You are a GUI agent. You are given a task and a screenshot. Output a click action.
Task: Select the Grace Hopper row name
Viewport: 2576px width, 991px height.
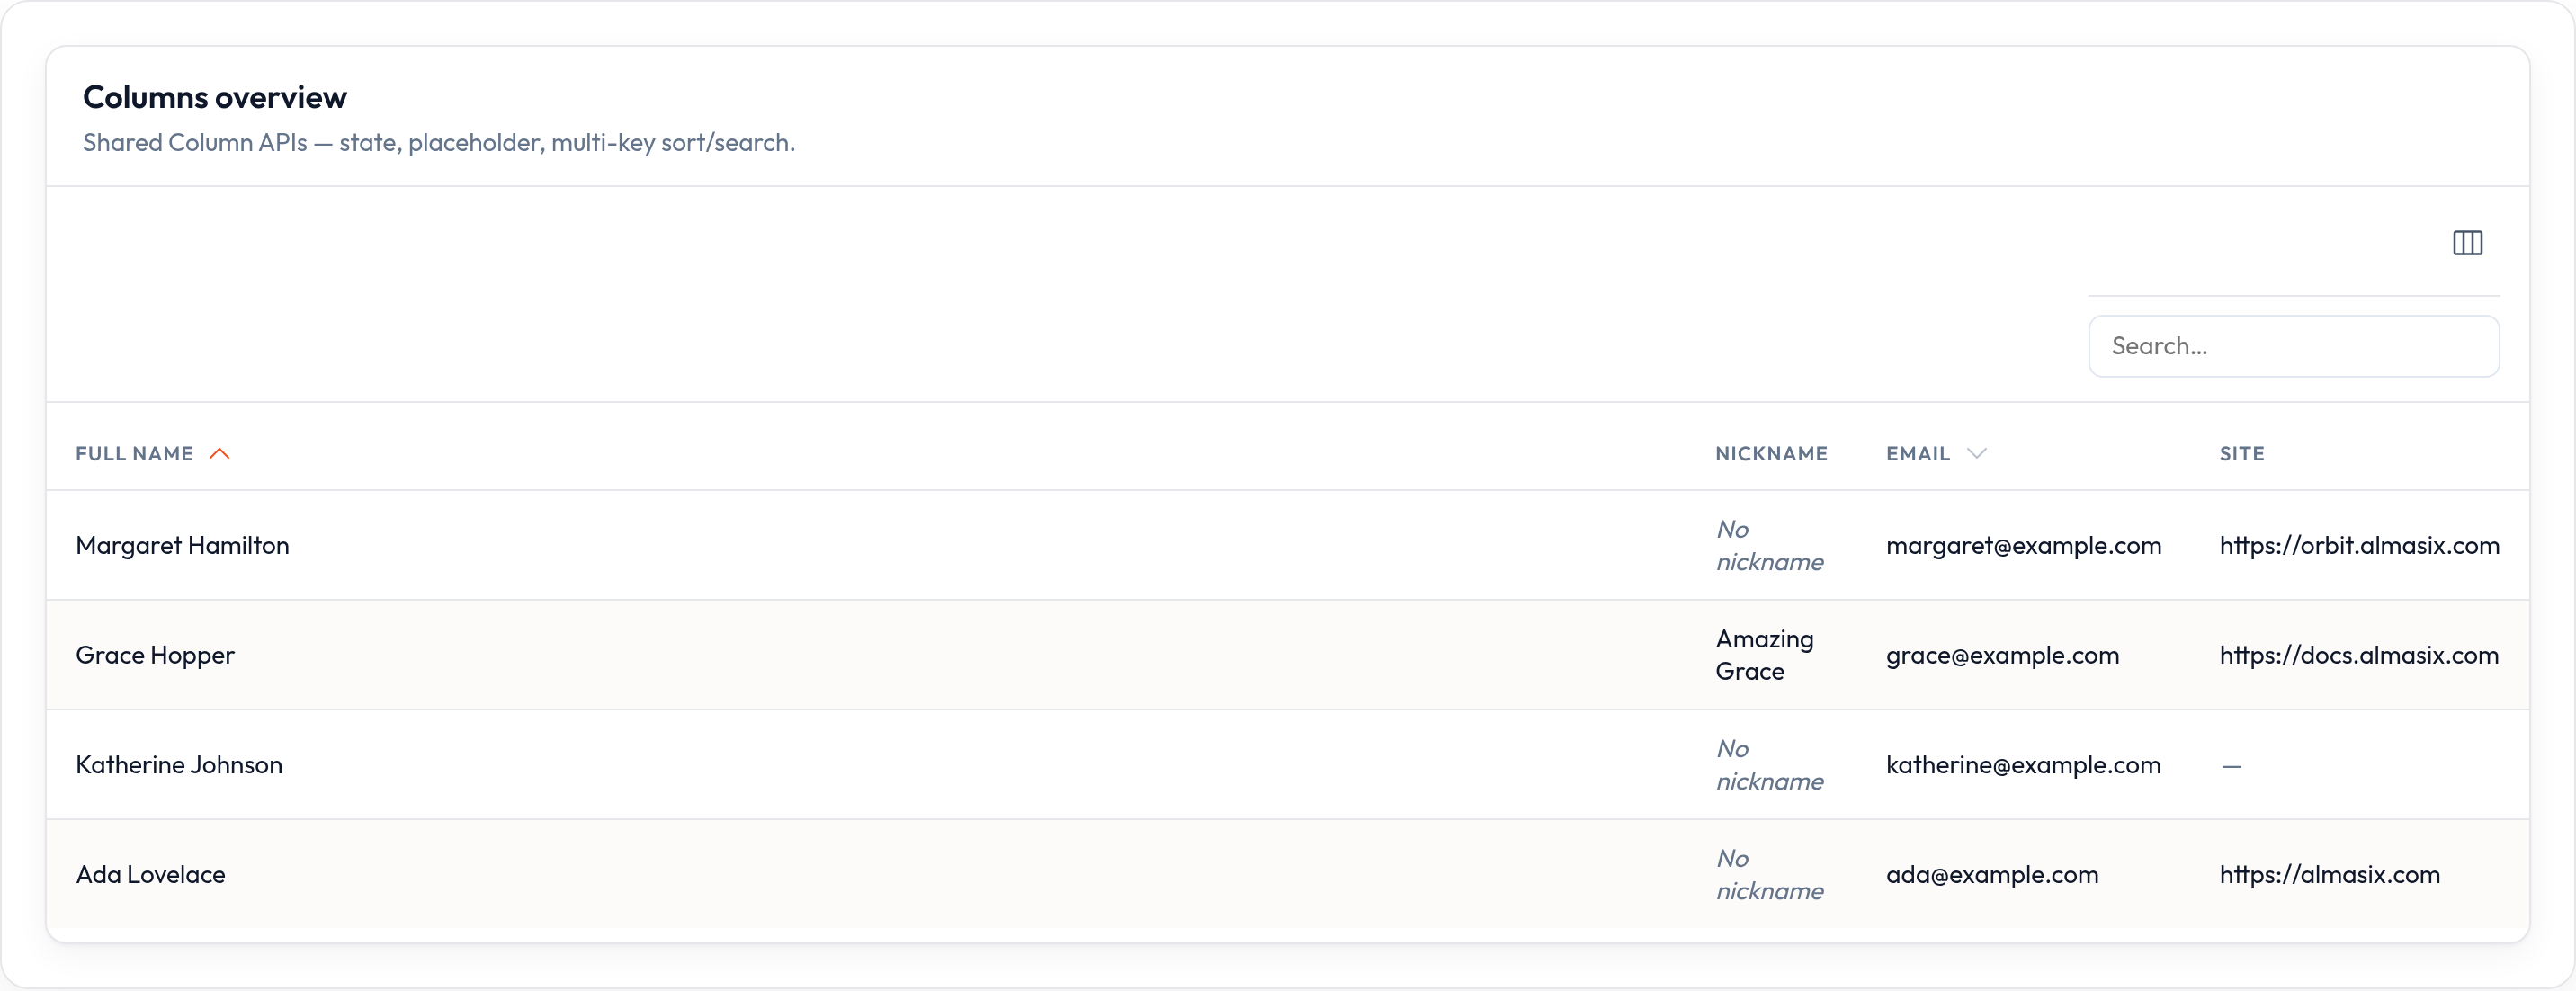click(155, 655)
